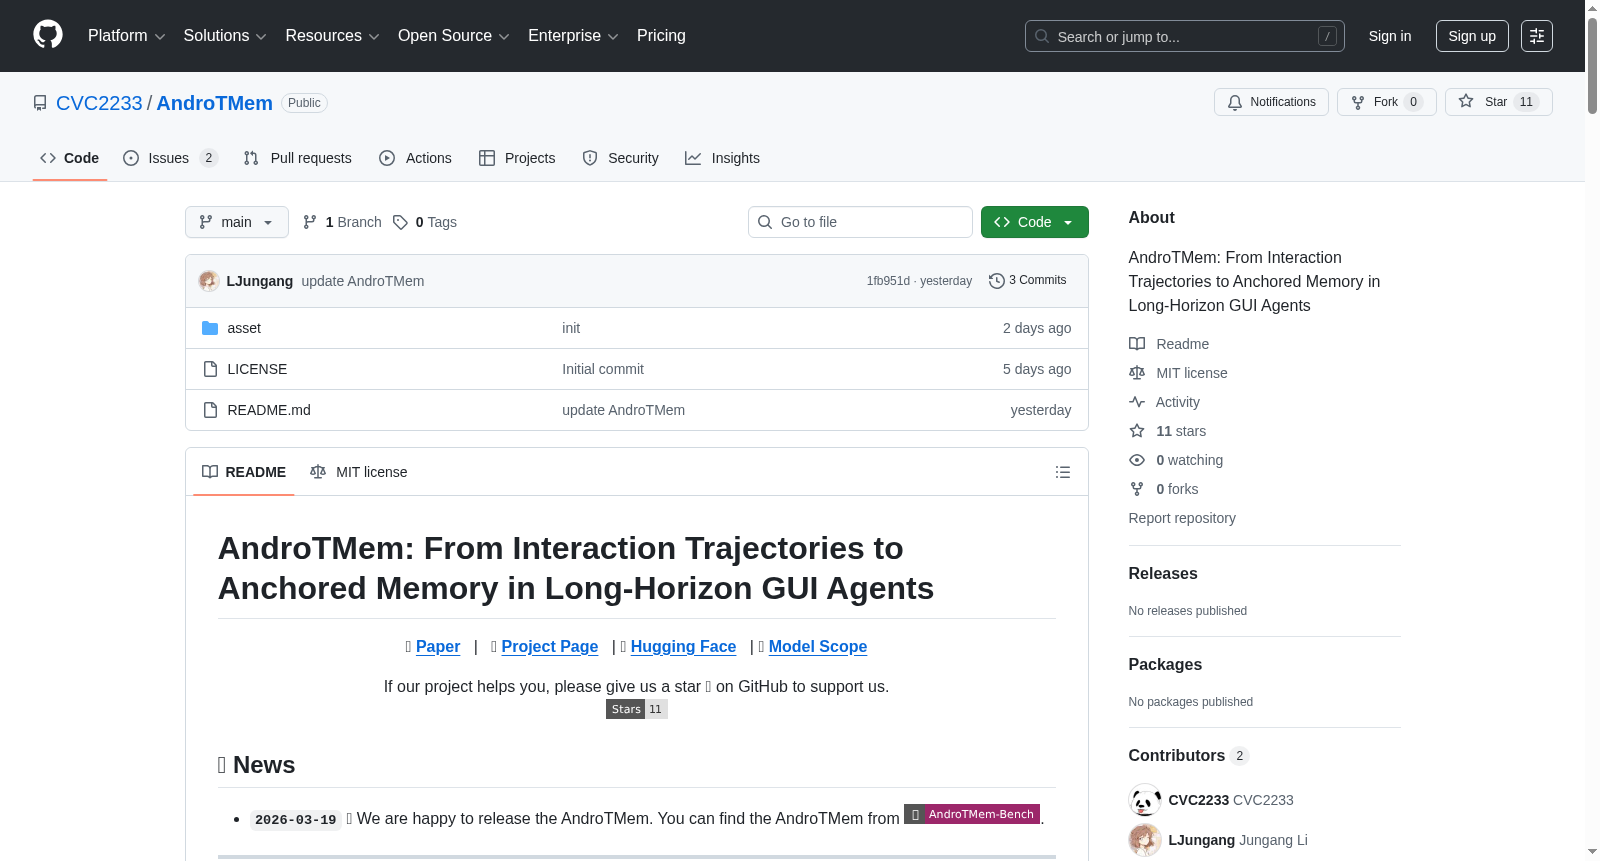
Task: Open the Actions tab
Action: (x=416, y=158)
